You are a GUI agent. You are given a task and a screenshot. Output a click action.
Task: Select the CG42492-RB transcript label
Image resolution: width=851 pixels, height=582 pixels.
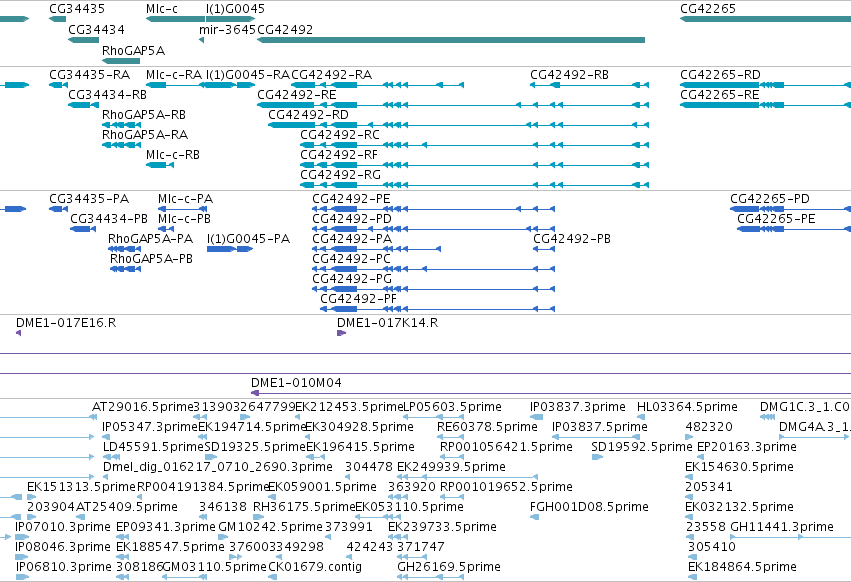[569, 74]
